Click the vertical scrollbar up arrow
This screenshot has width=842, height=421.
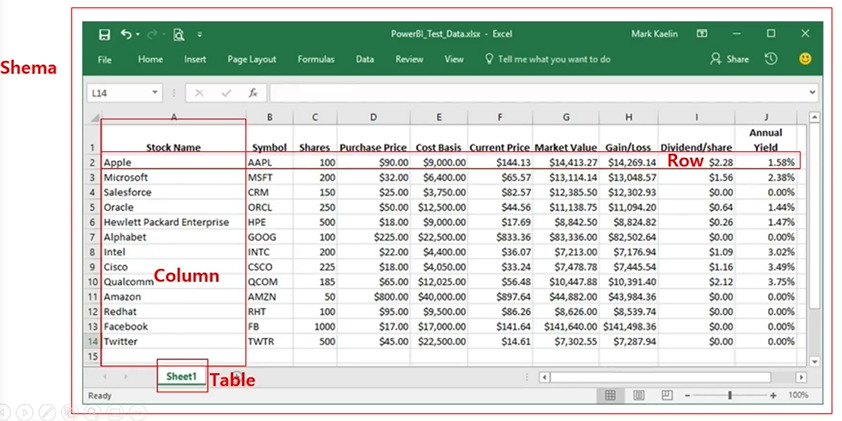click(x=814, y=117)
